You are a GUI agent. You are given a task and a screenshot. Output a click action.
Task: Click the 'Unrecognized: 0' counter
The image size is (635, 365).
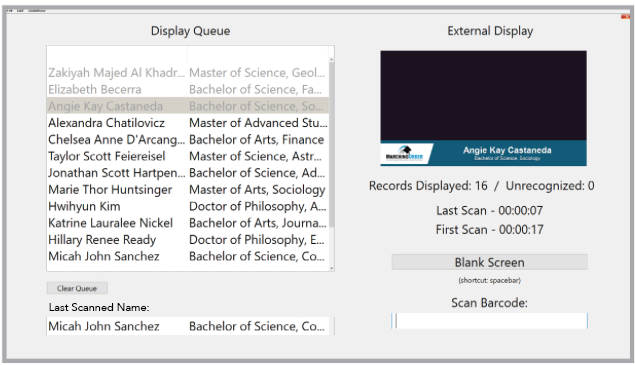(x=550, y=186)
